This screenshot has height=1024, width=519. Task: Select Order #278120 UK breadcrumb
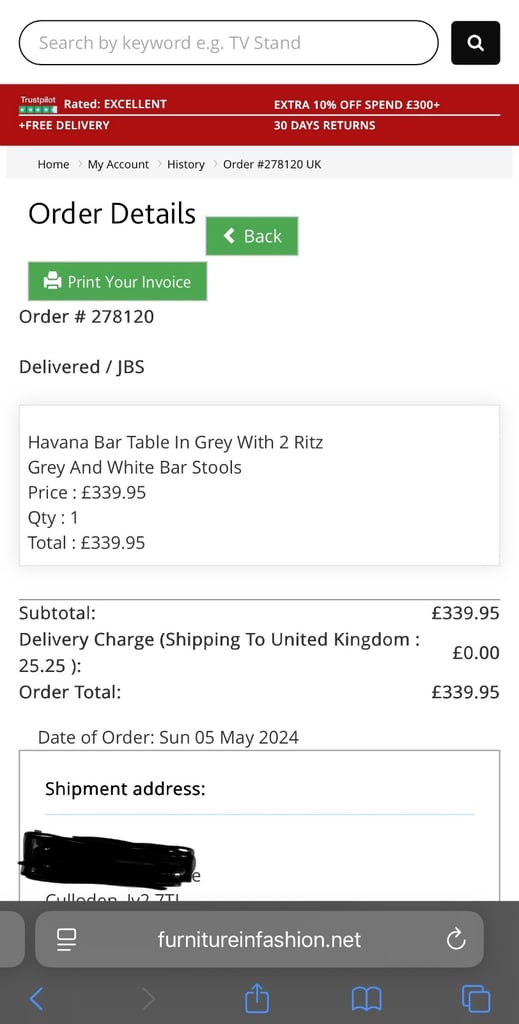click(x=272, y=165)
